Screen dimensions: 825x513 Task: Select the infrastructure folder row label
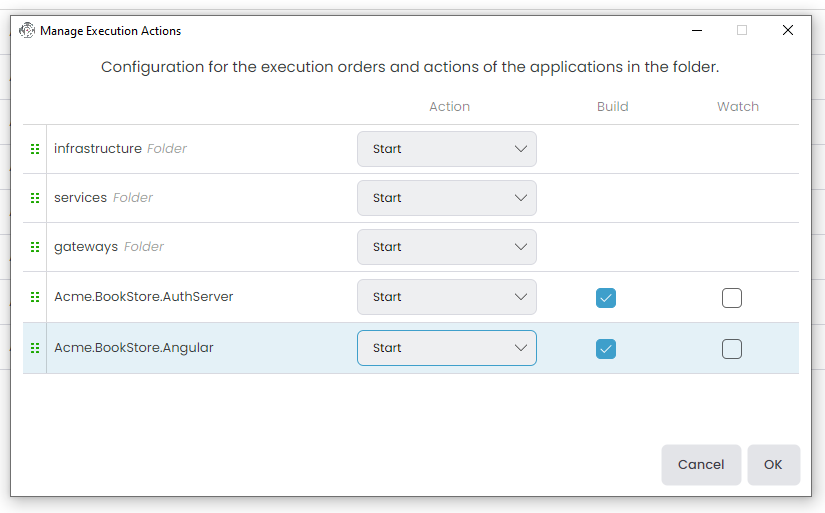[98, 149]
